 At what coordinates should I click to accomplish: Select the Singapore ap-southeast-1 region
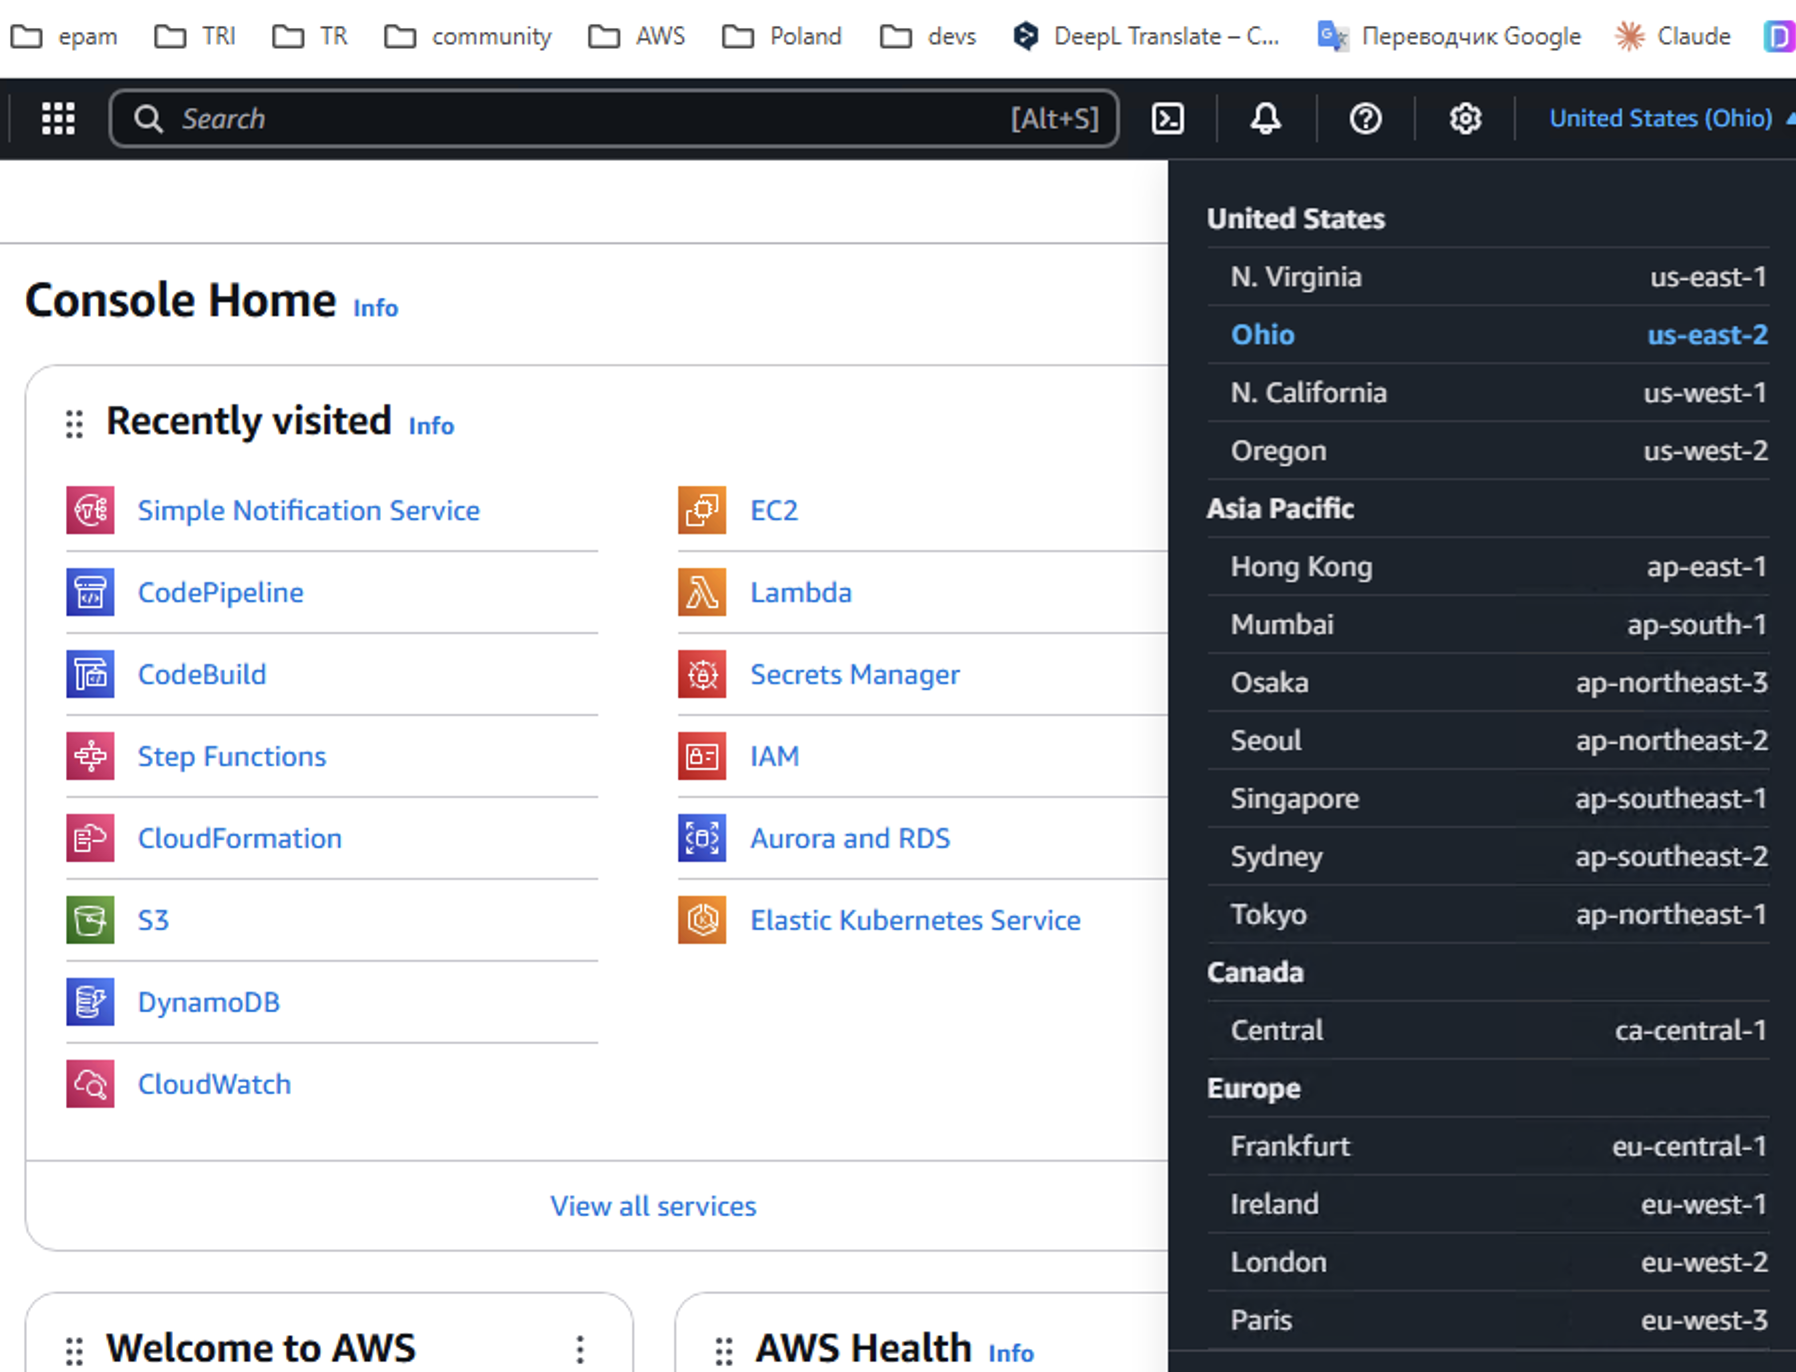pos(1488,799)
